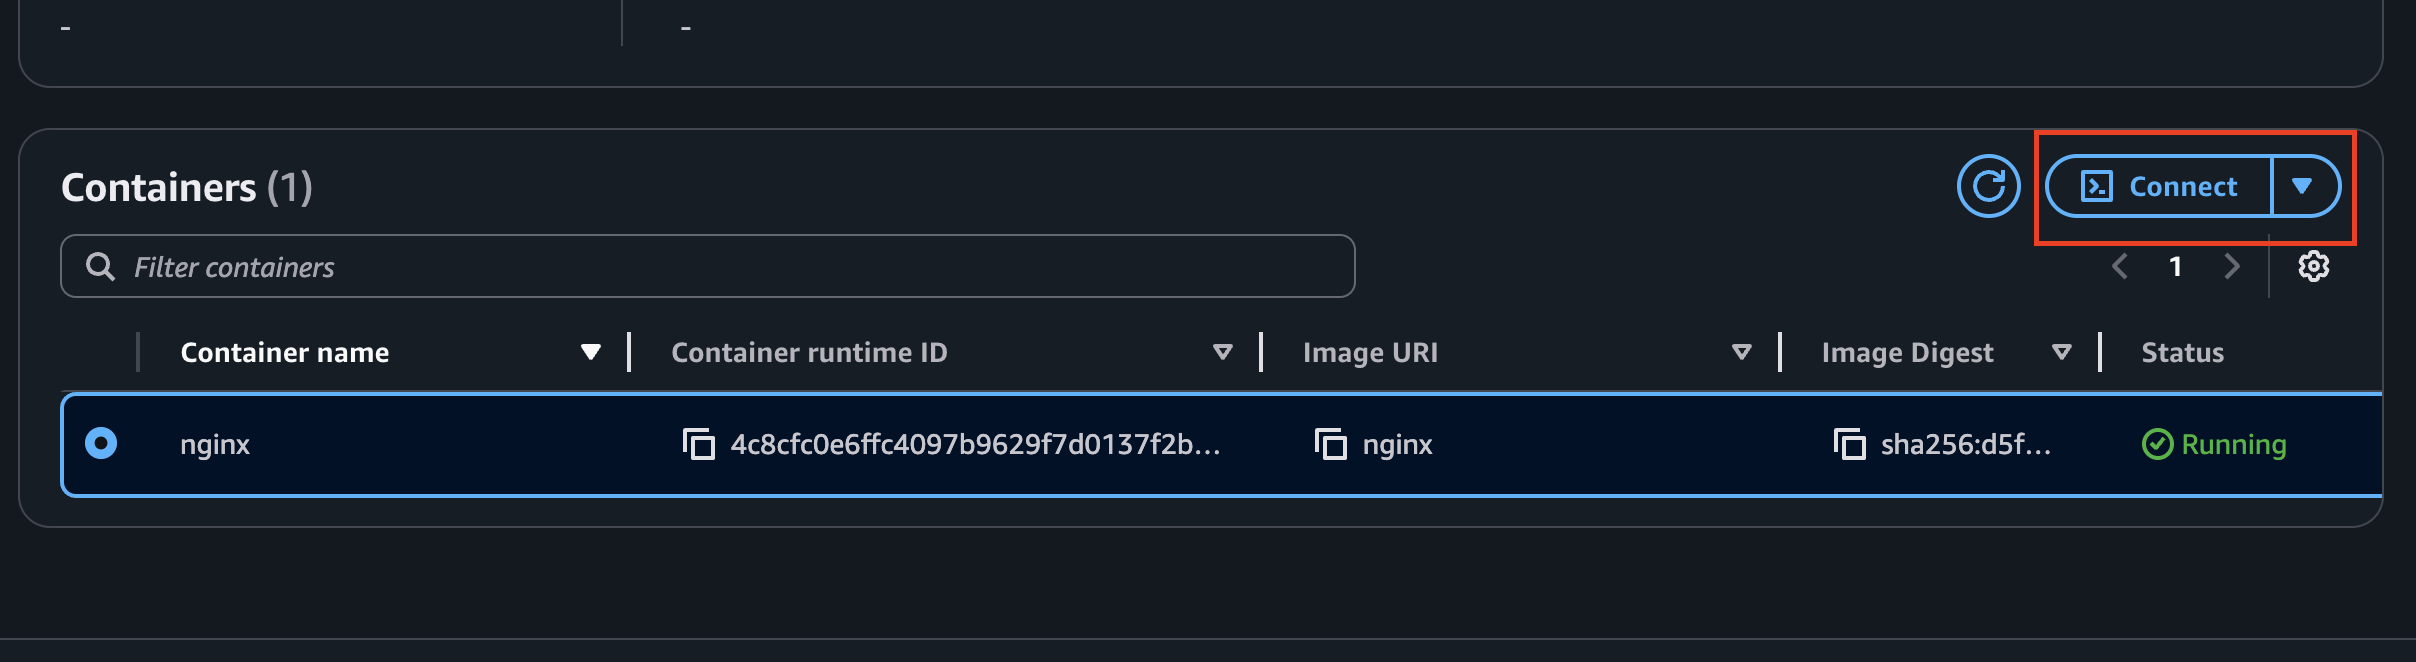This screenshot has height=662, width=2416.
Task: Copy the container runtime ID
Action: (699, 444)
